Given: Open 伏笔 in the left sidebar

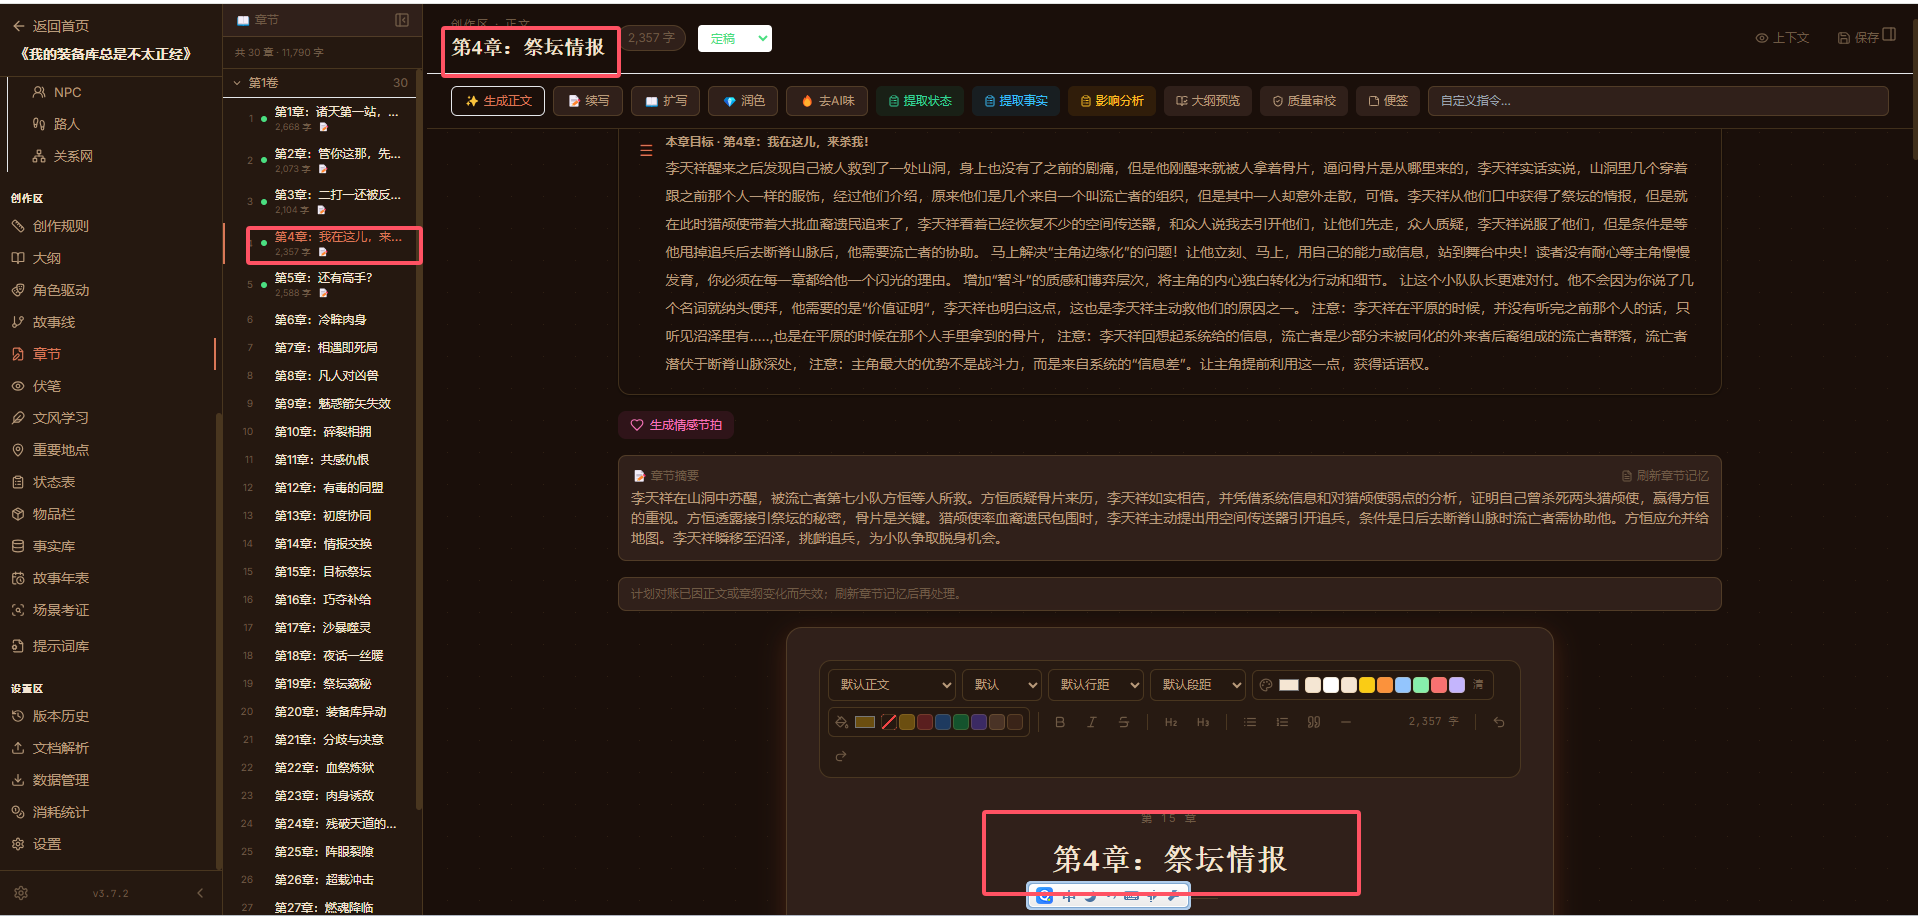Looking at the screenshot, I should 47,386.
